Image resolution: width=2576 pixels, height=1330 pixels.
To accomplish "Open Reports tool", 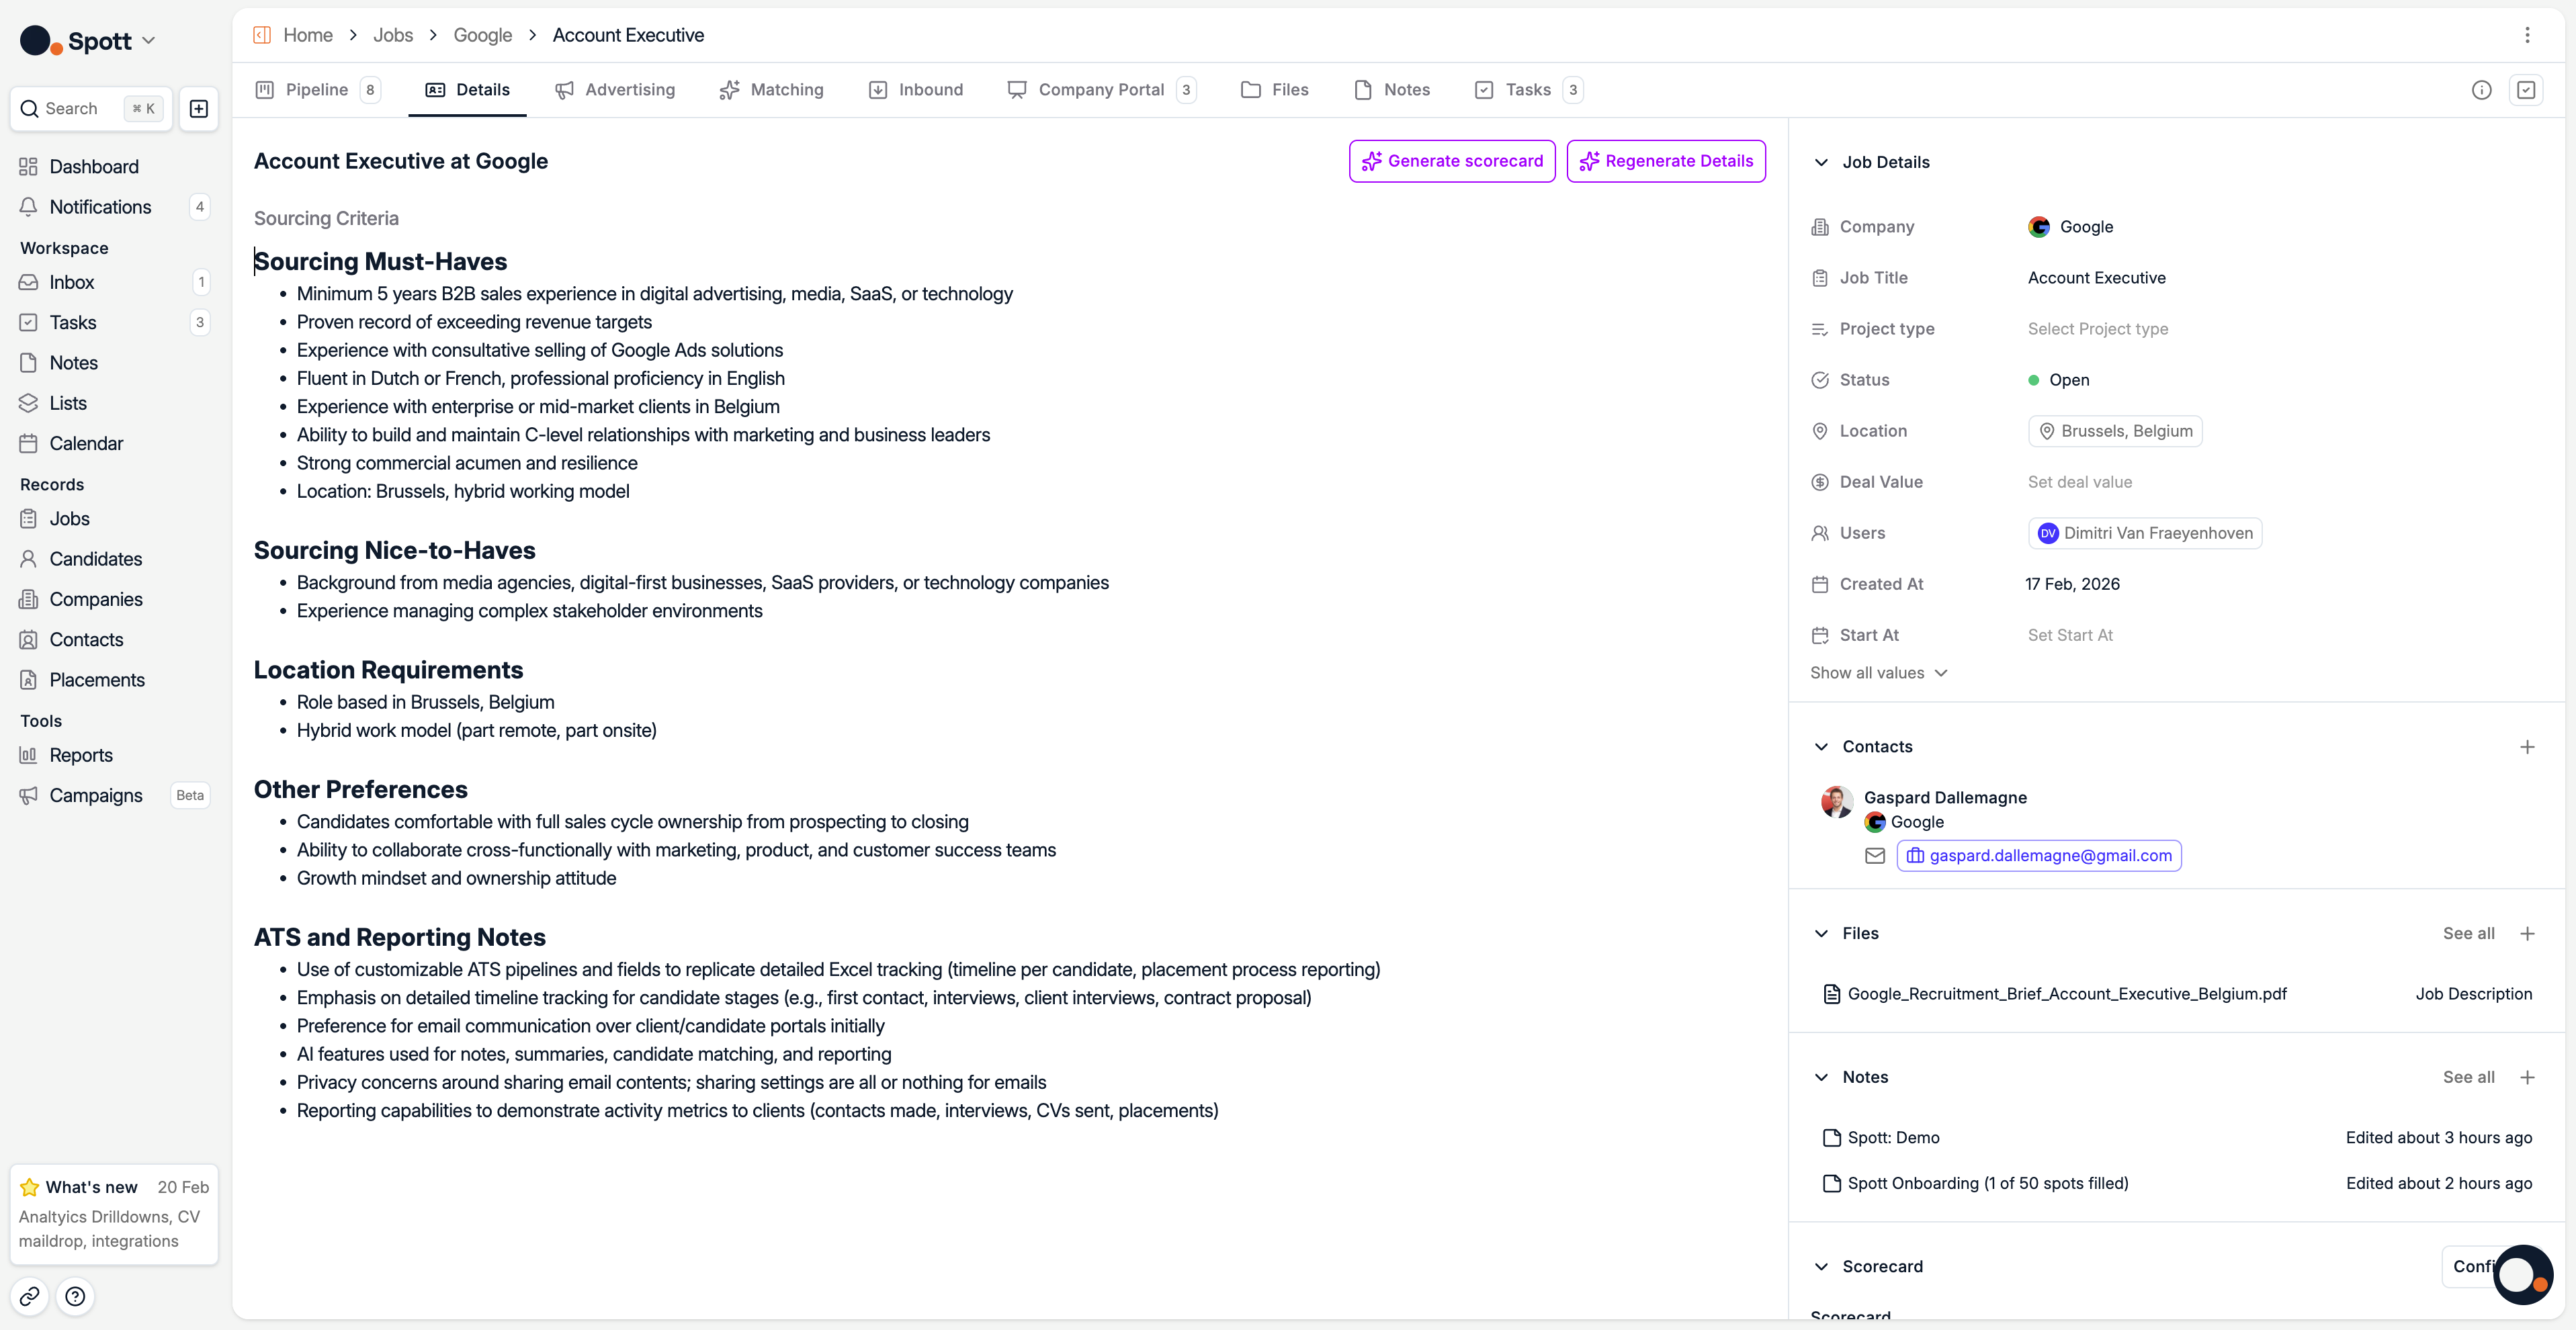I will pos(81,755).
